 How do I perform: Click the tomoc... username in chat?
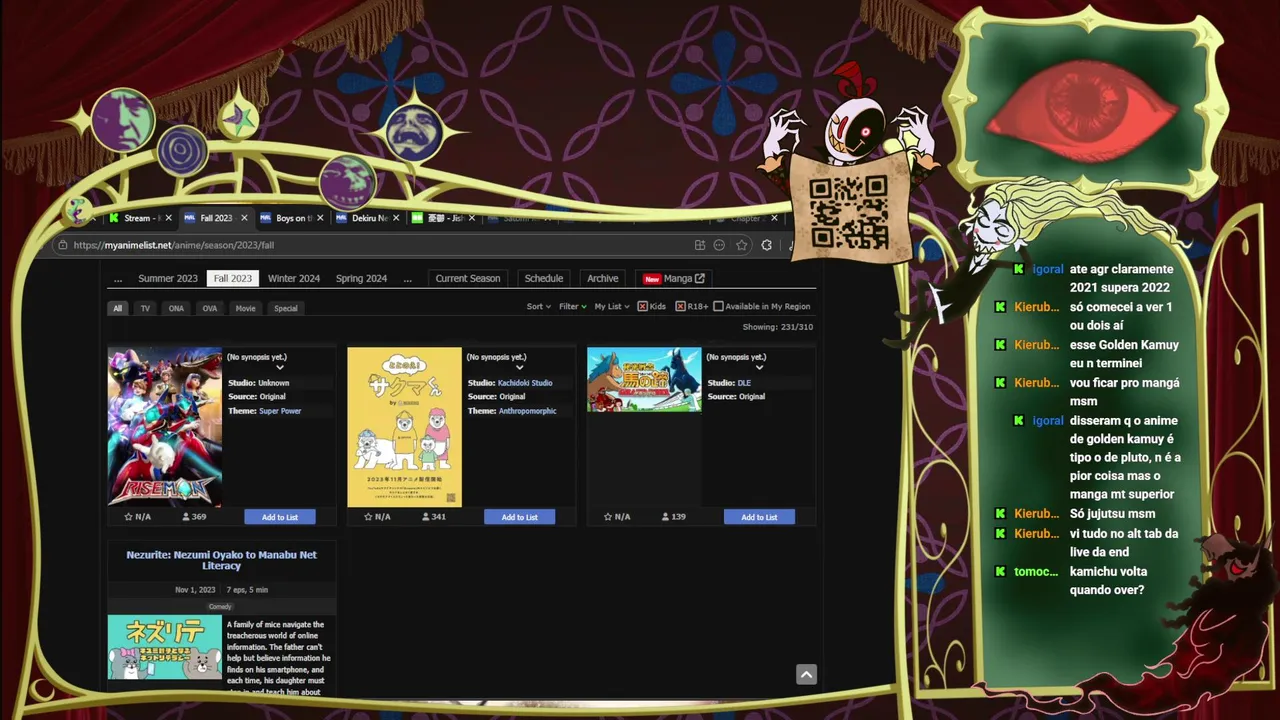coord(1035,571)
